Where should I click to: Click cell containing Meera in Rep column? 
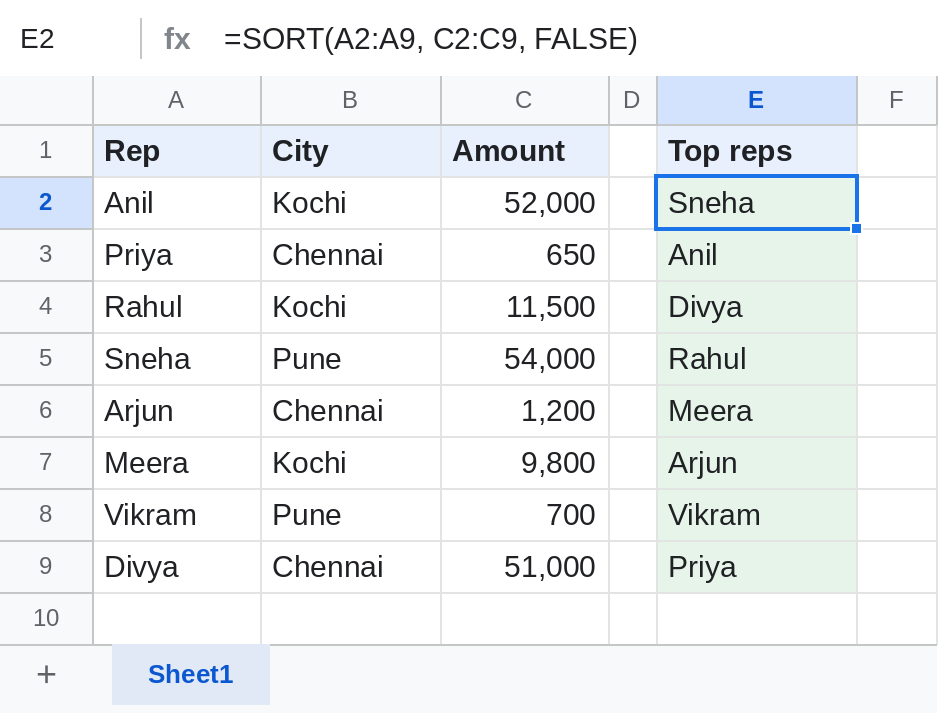(177, 463)
